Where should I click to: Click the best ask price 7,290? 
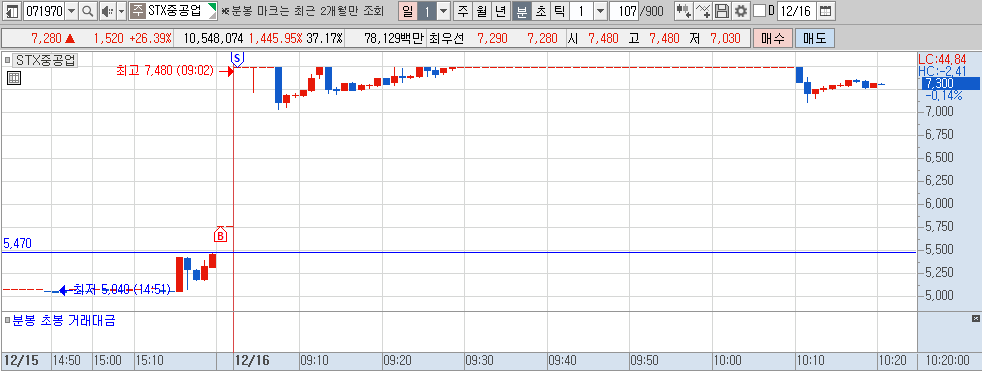point(492,38)
